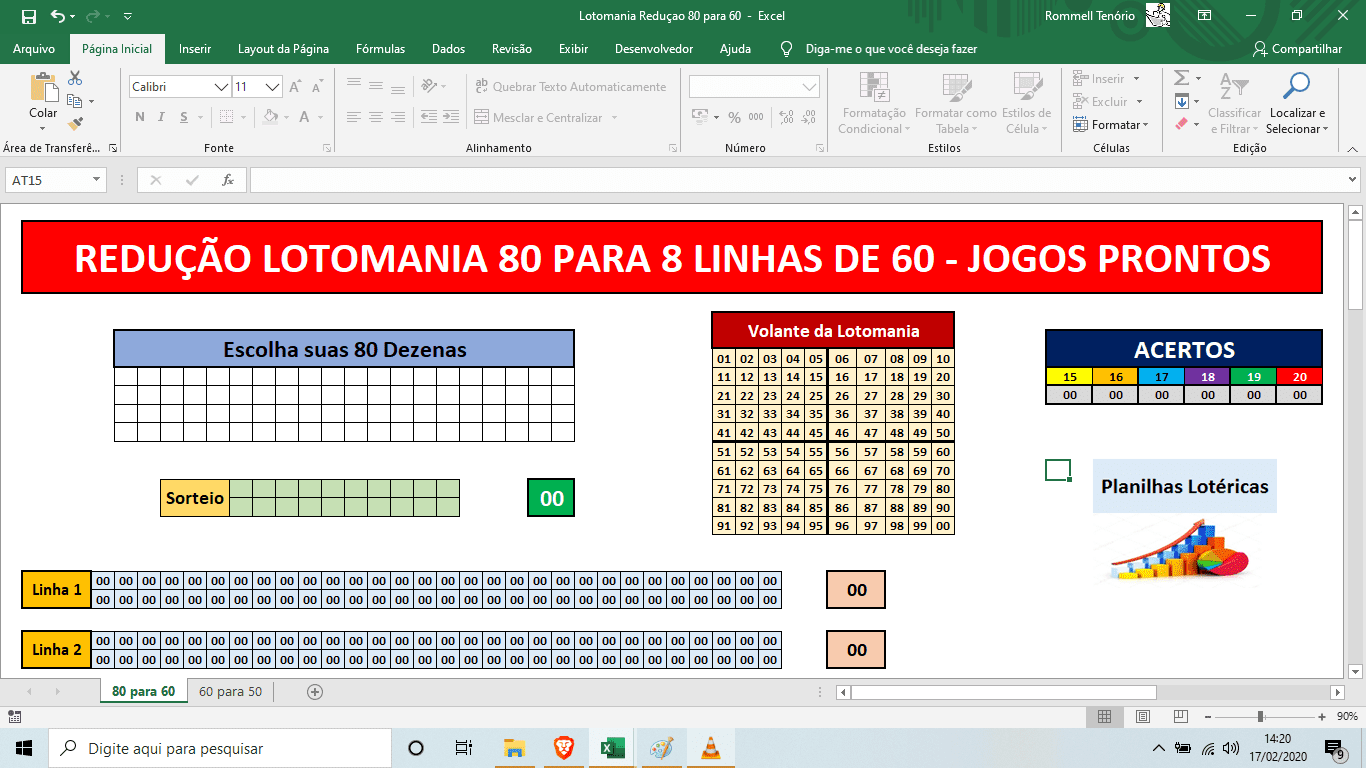Open the Calibri font name dropdown
The image size is (1366, 768).
tap(221, 87)
